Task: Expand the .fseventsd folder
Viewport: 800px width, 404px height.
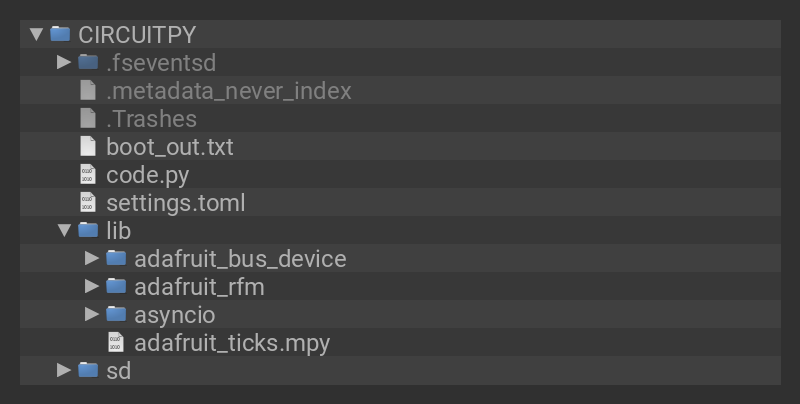Action: coord(65,62)
